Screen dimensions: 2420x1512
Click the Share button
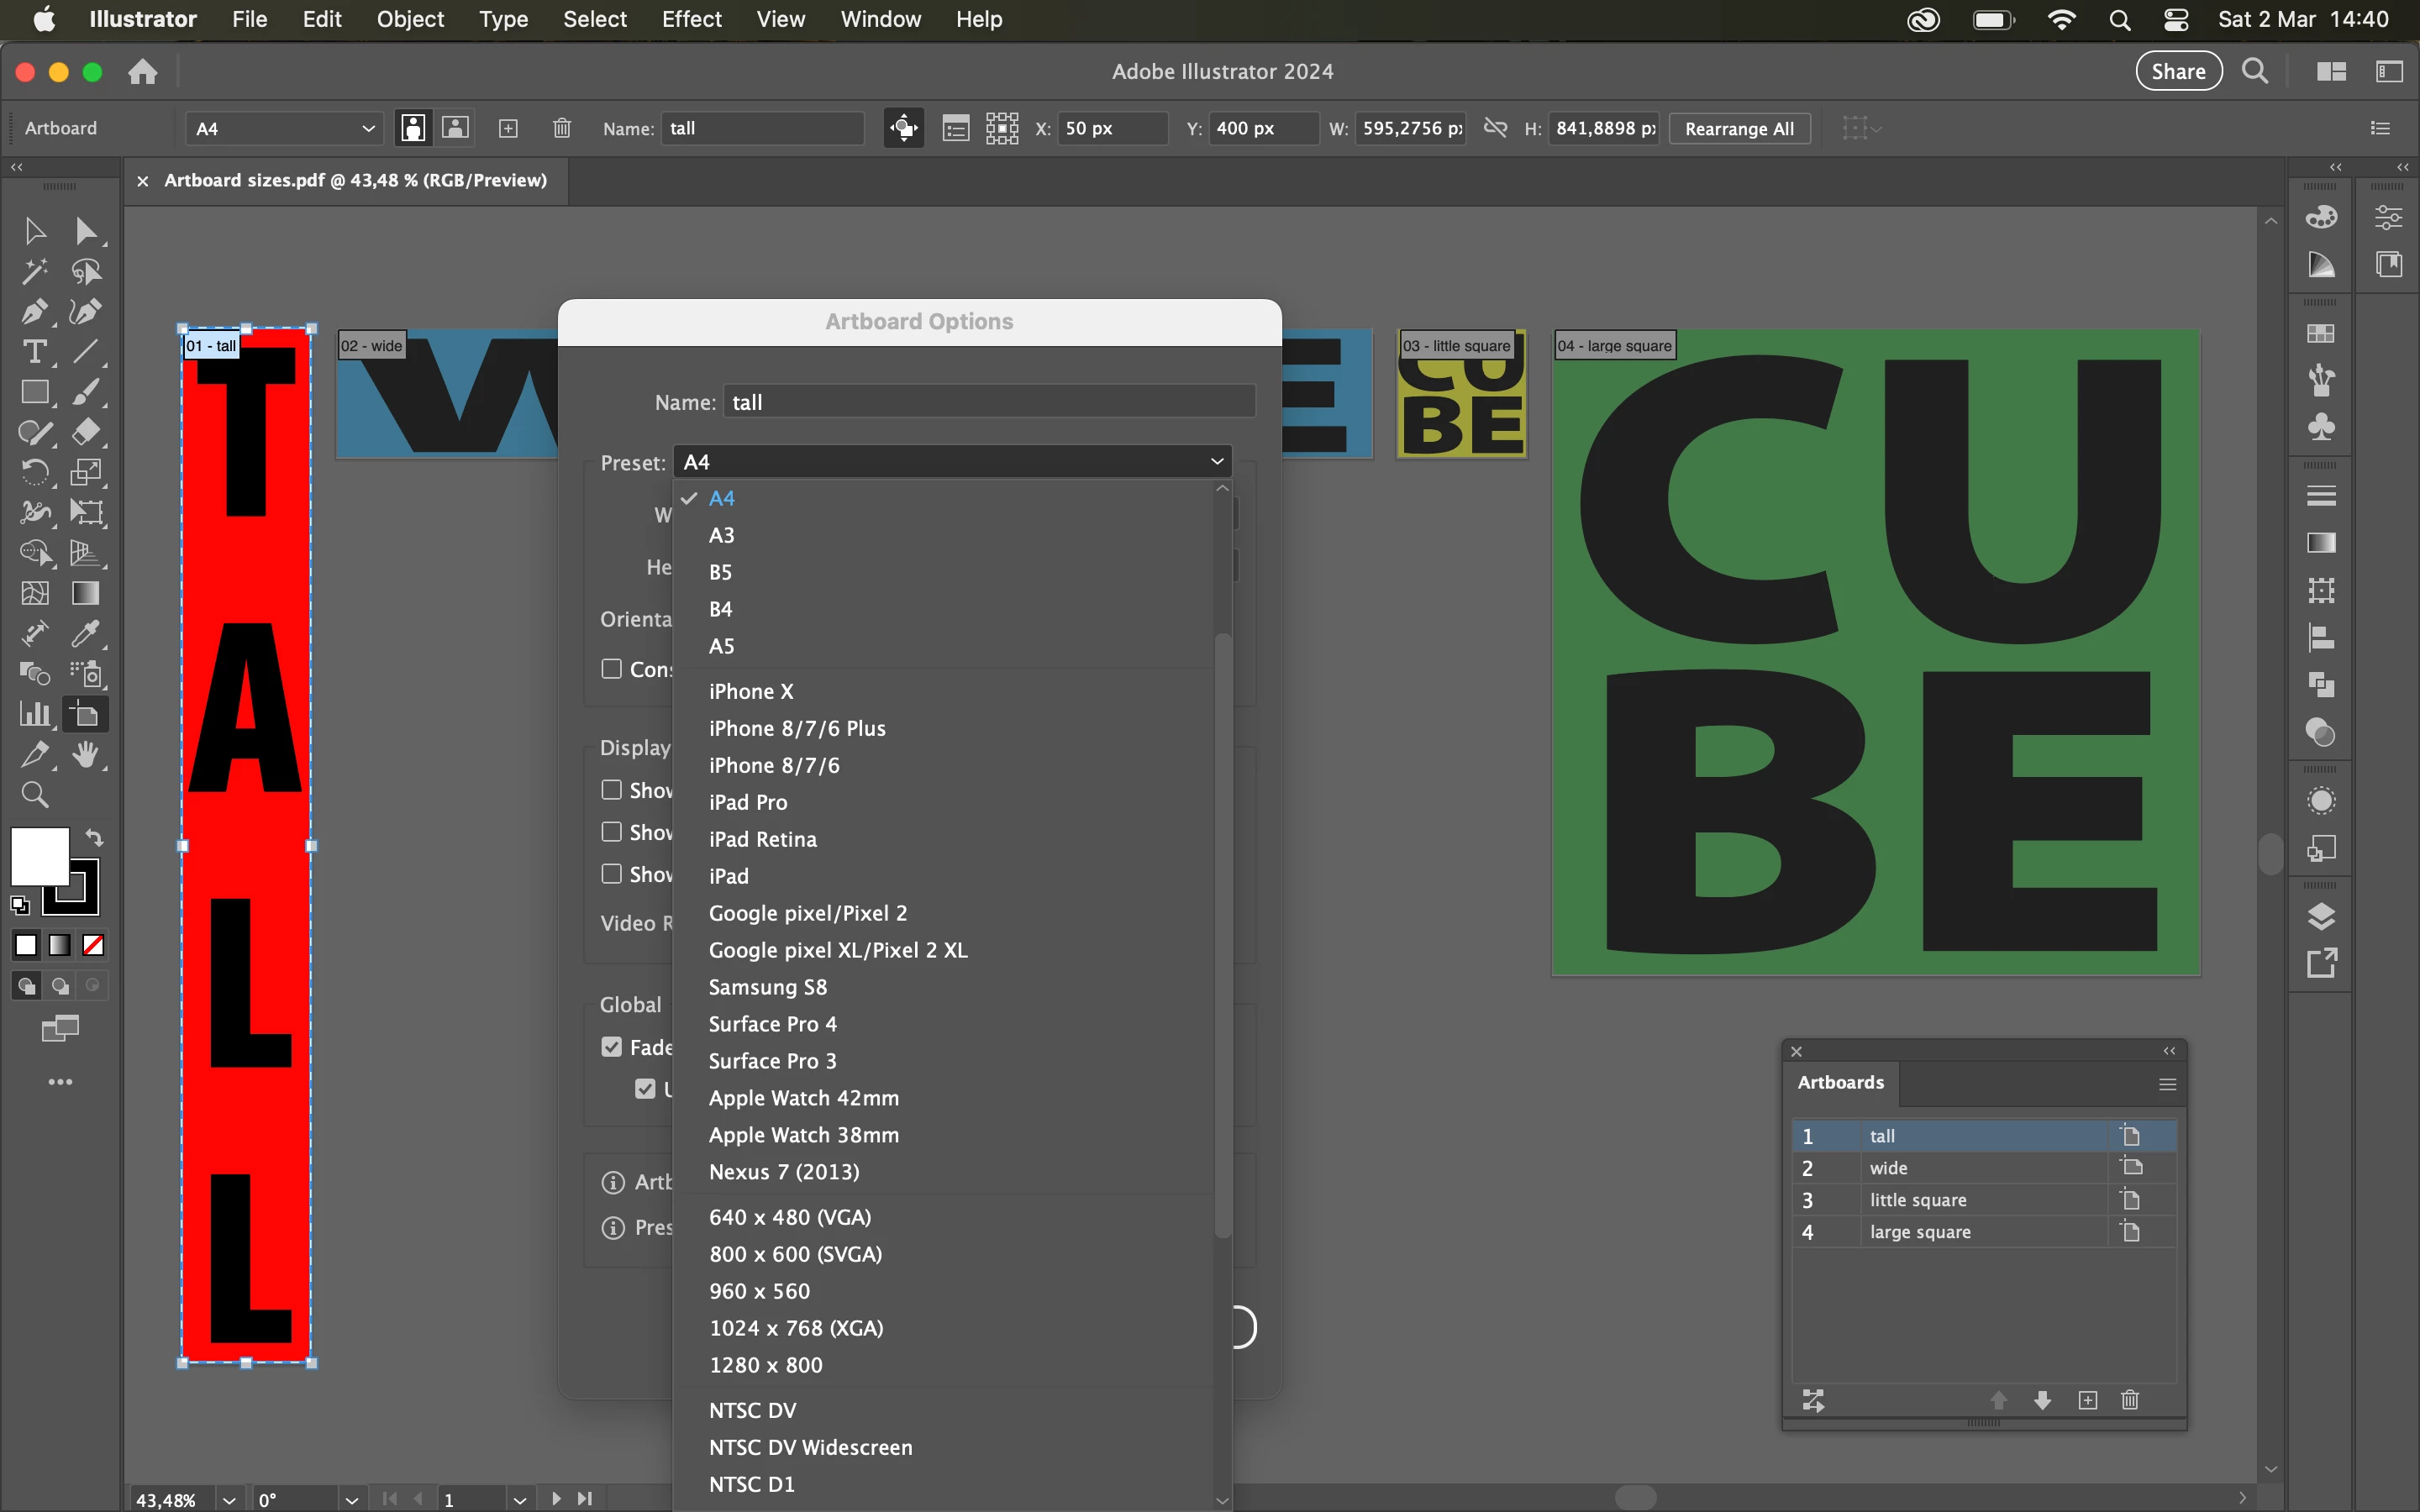[2178, 71]
